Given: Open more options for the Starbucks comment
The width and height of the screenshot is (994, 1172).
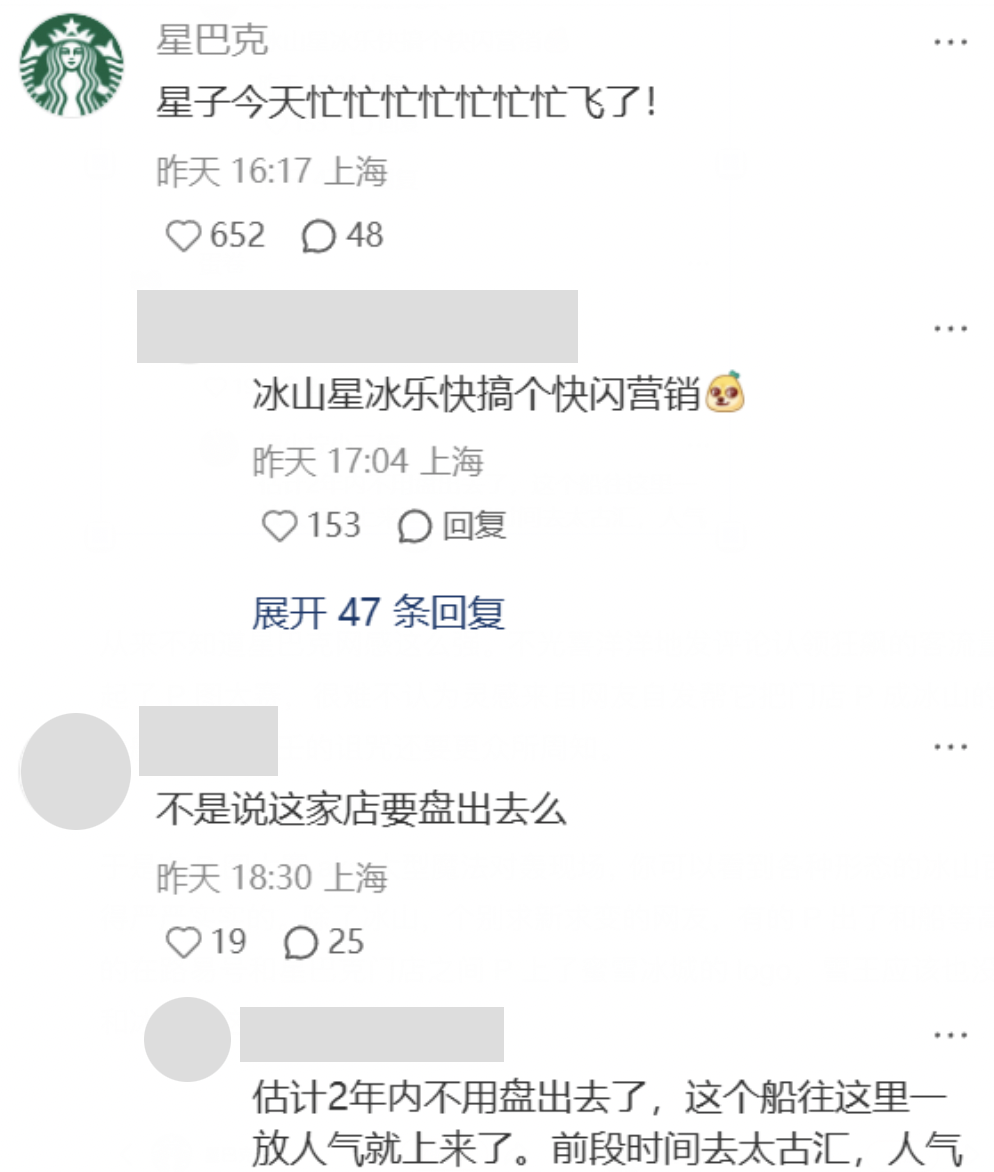Looking at the screenshot, I should [x=950, y=43].
